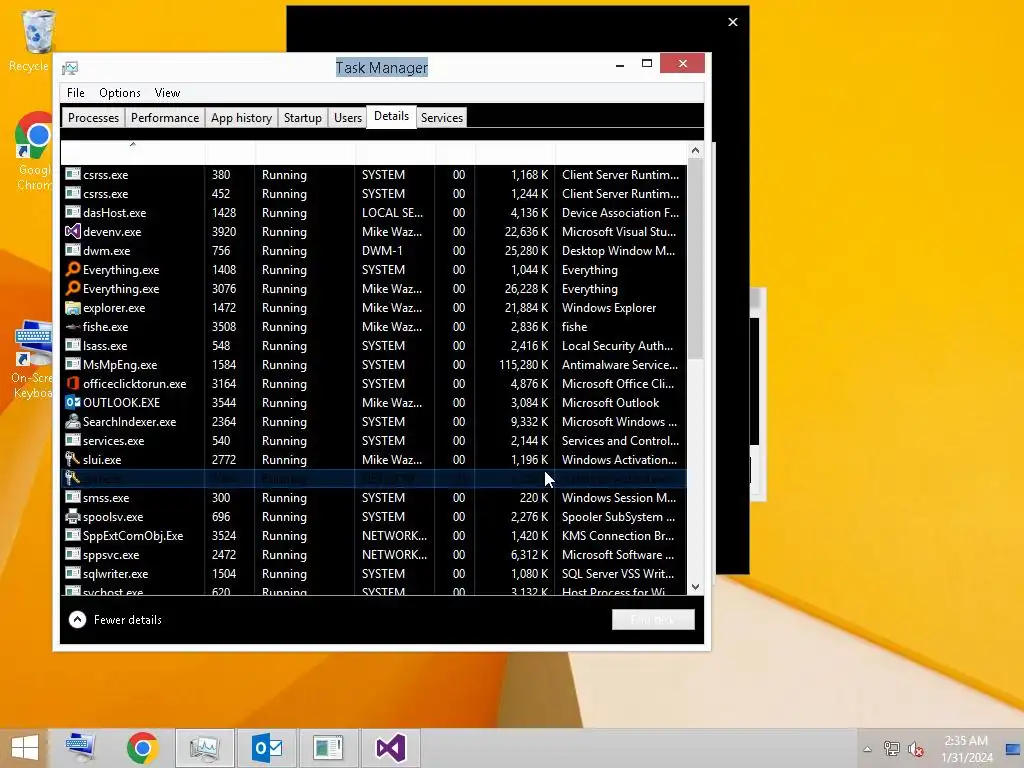Viewport: 1024px width, 768px height.
Task: Click the Task Manager taskbar icon
Action: (x=204, y=748)
